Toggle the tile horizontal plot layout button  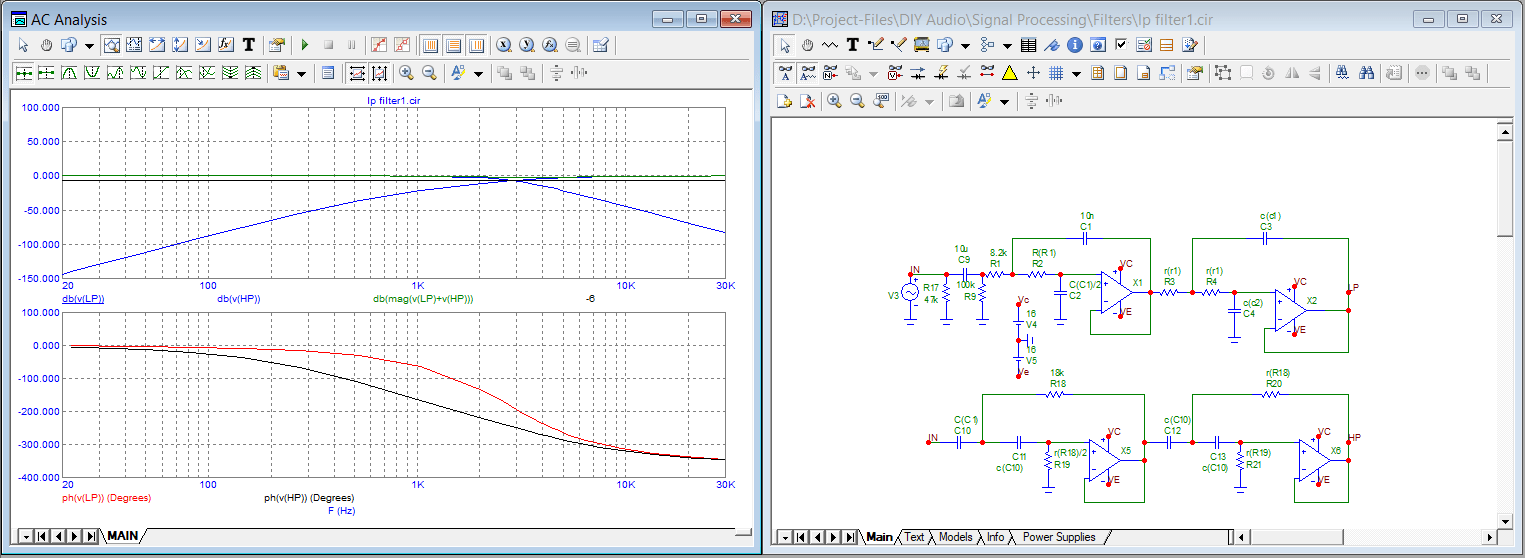tap(454, 45)
